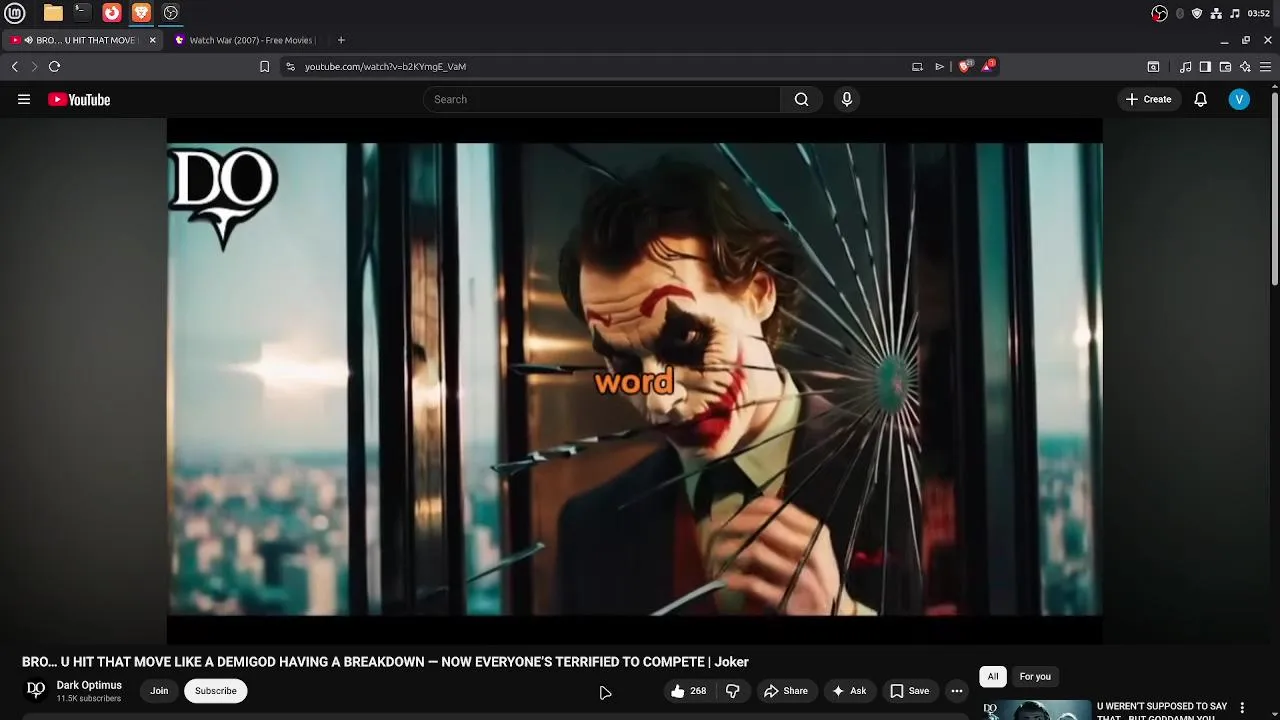Open U WEREN'T SUPPOSED TO SAY THAT title

[x=1162, y=710]
